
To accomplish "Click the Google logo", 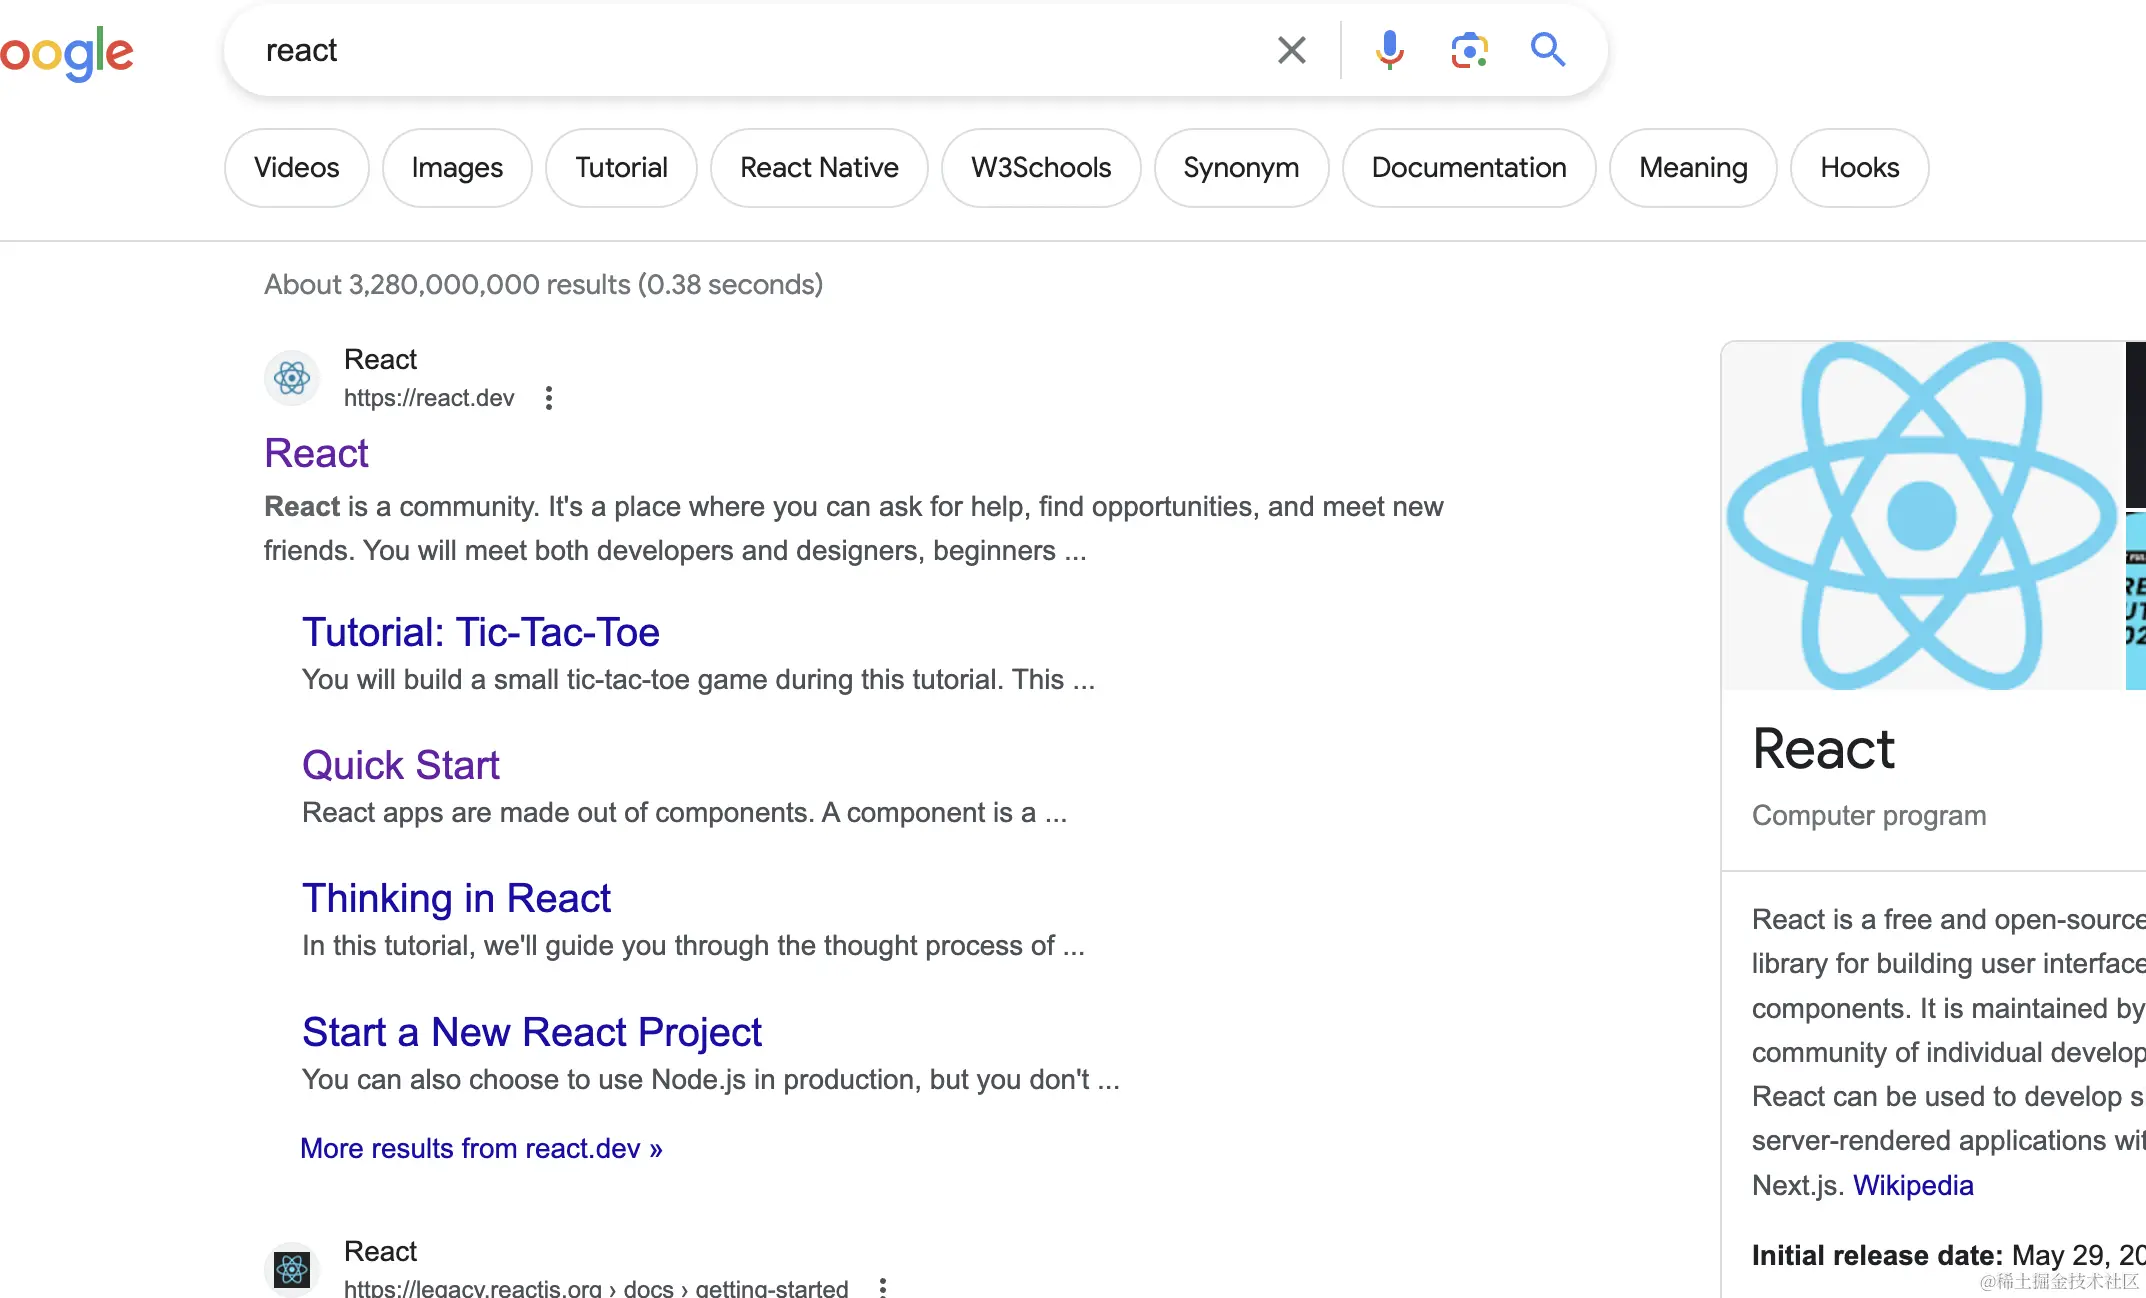I will (x=67, y=54).
